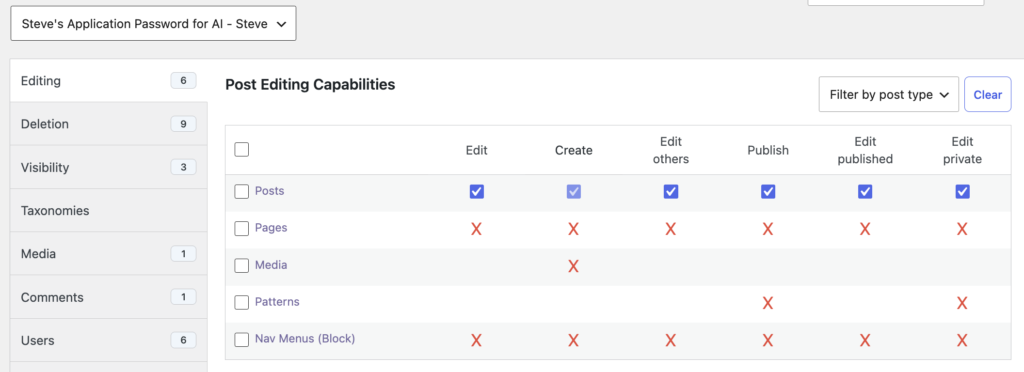This screenshot has width=1024, height=372.
Task: Click the red X for Pages Edit
Action: click(x=477, y=229)
